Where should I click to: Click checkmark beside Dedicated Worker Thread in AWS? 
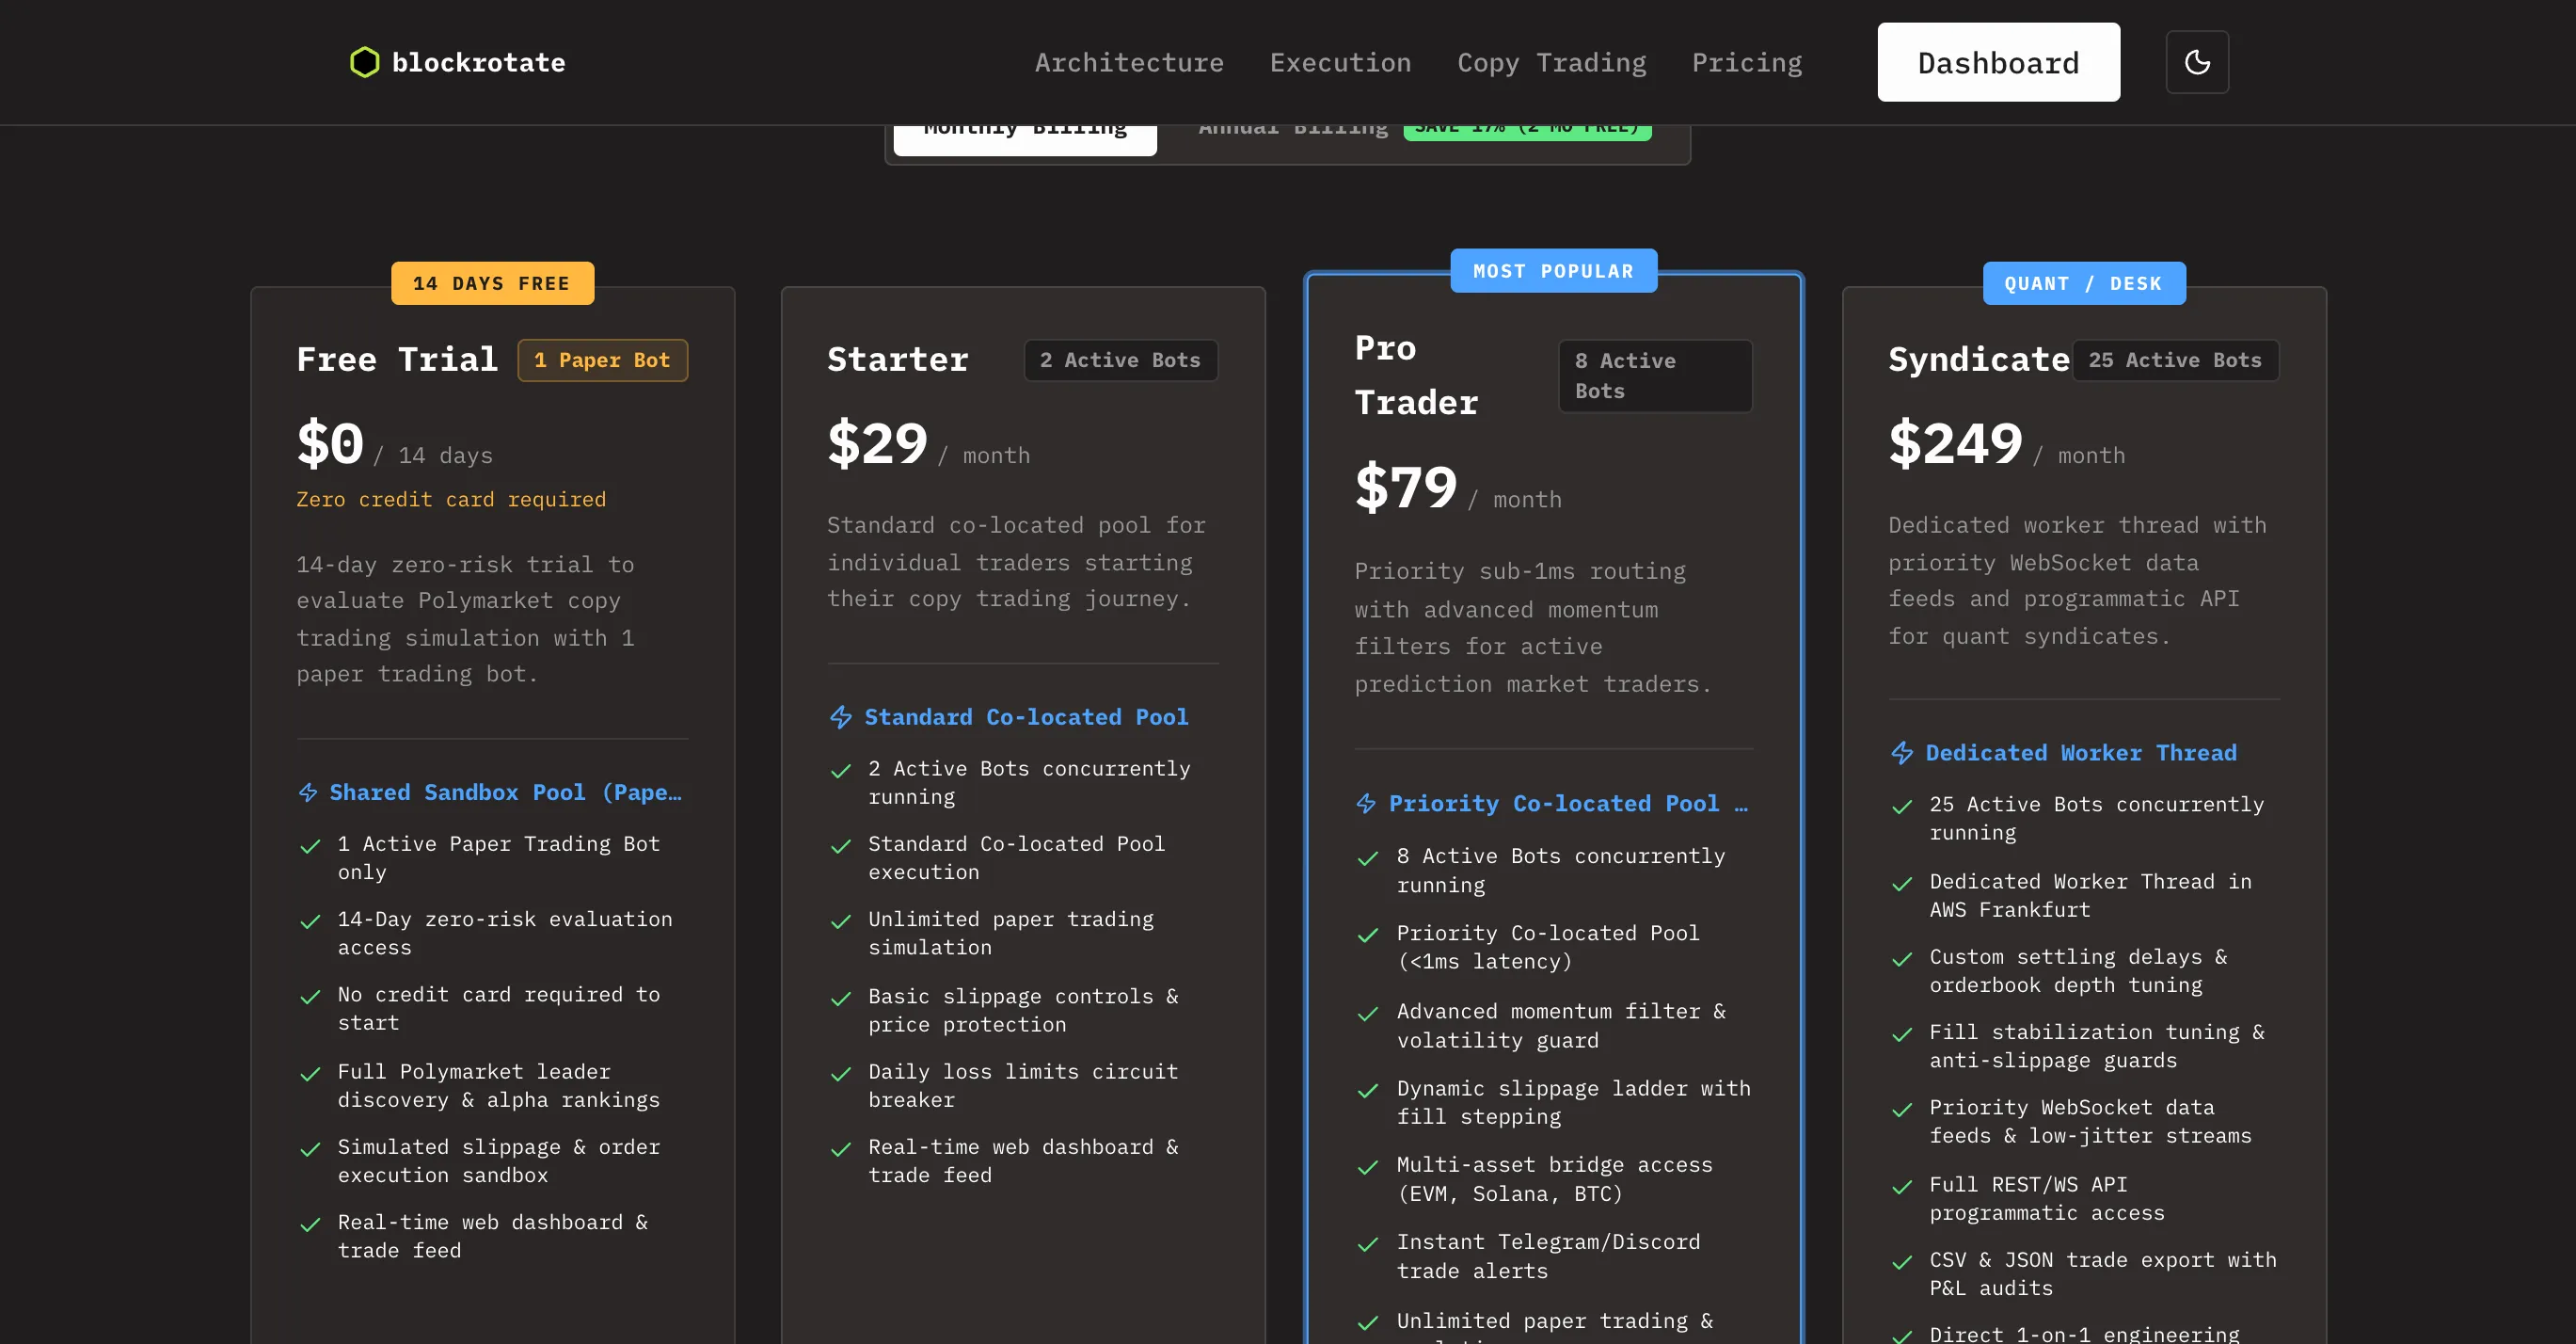click(1902, 884)
